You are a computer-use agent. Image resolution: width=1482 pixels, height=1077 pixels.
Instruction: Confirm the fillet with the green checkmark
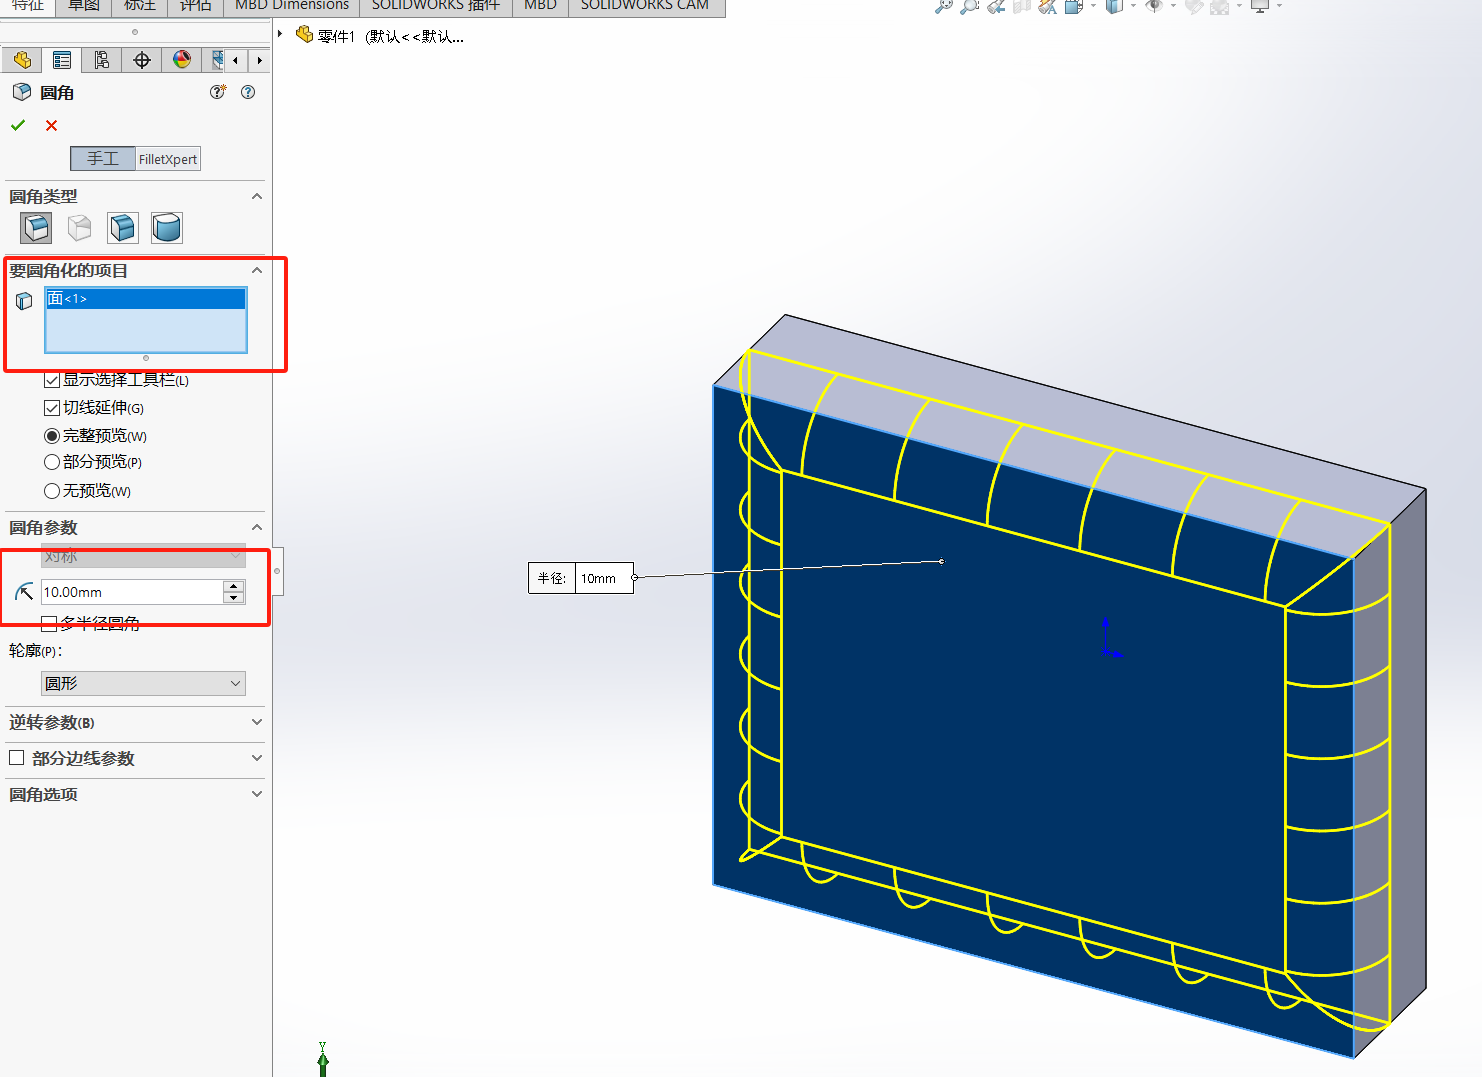tap(17, 125)
